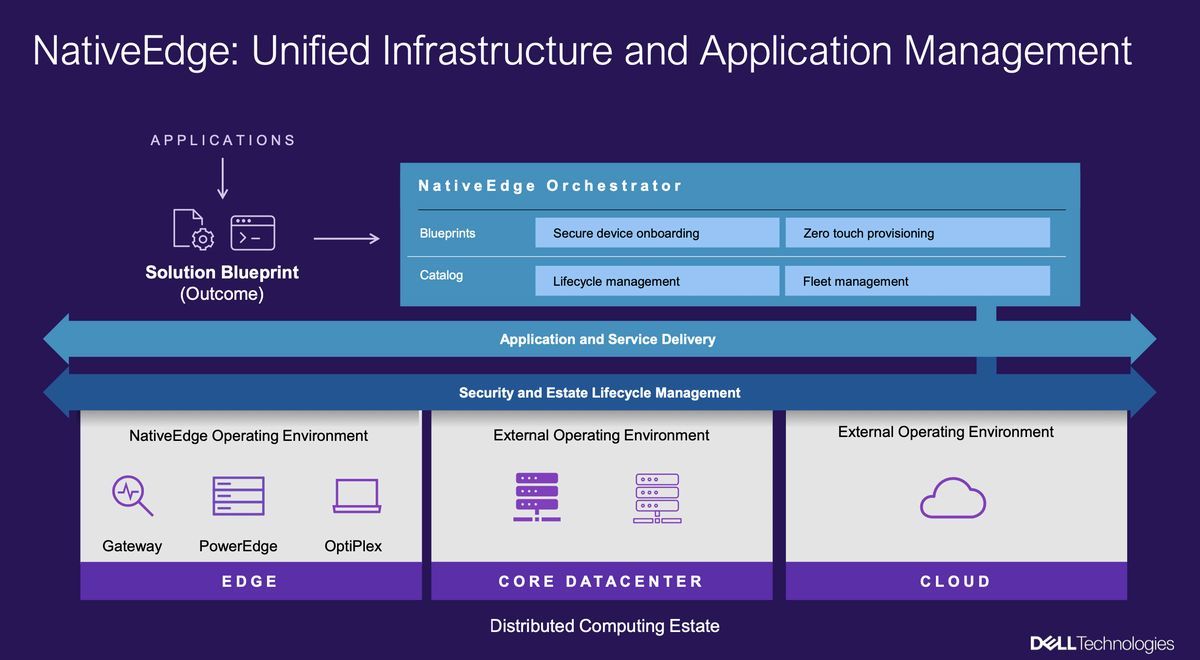Click the Solution Blueprint text
Image resolution: width=1200 pixels, height=660 pixels.
(222, 272)
